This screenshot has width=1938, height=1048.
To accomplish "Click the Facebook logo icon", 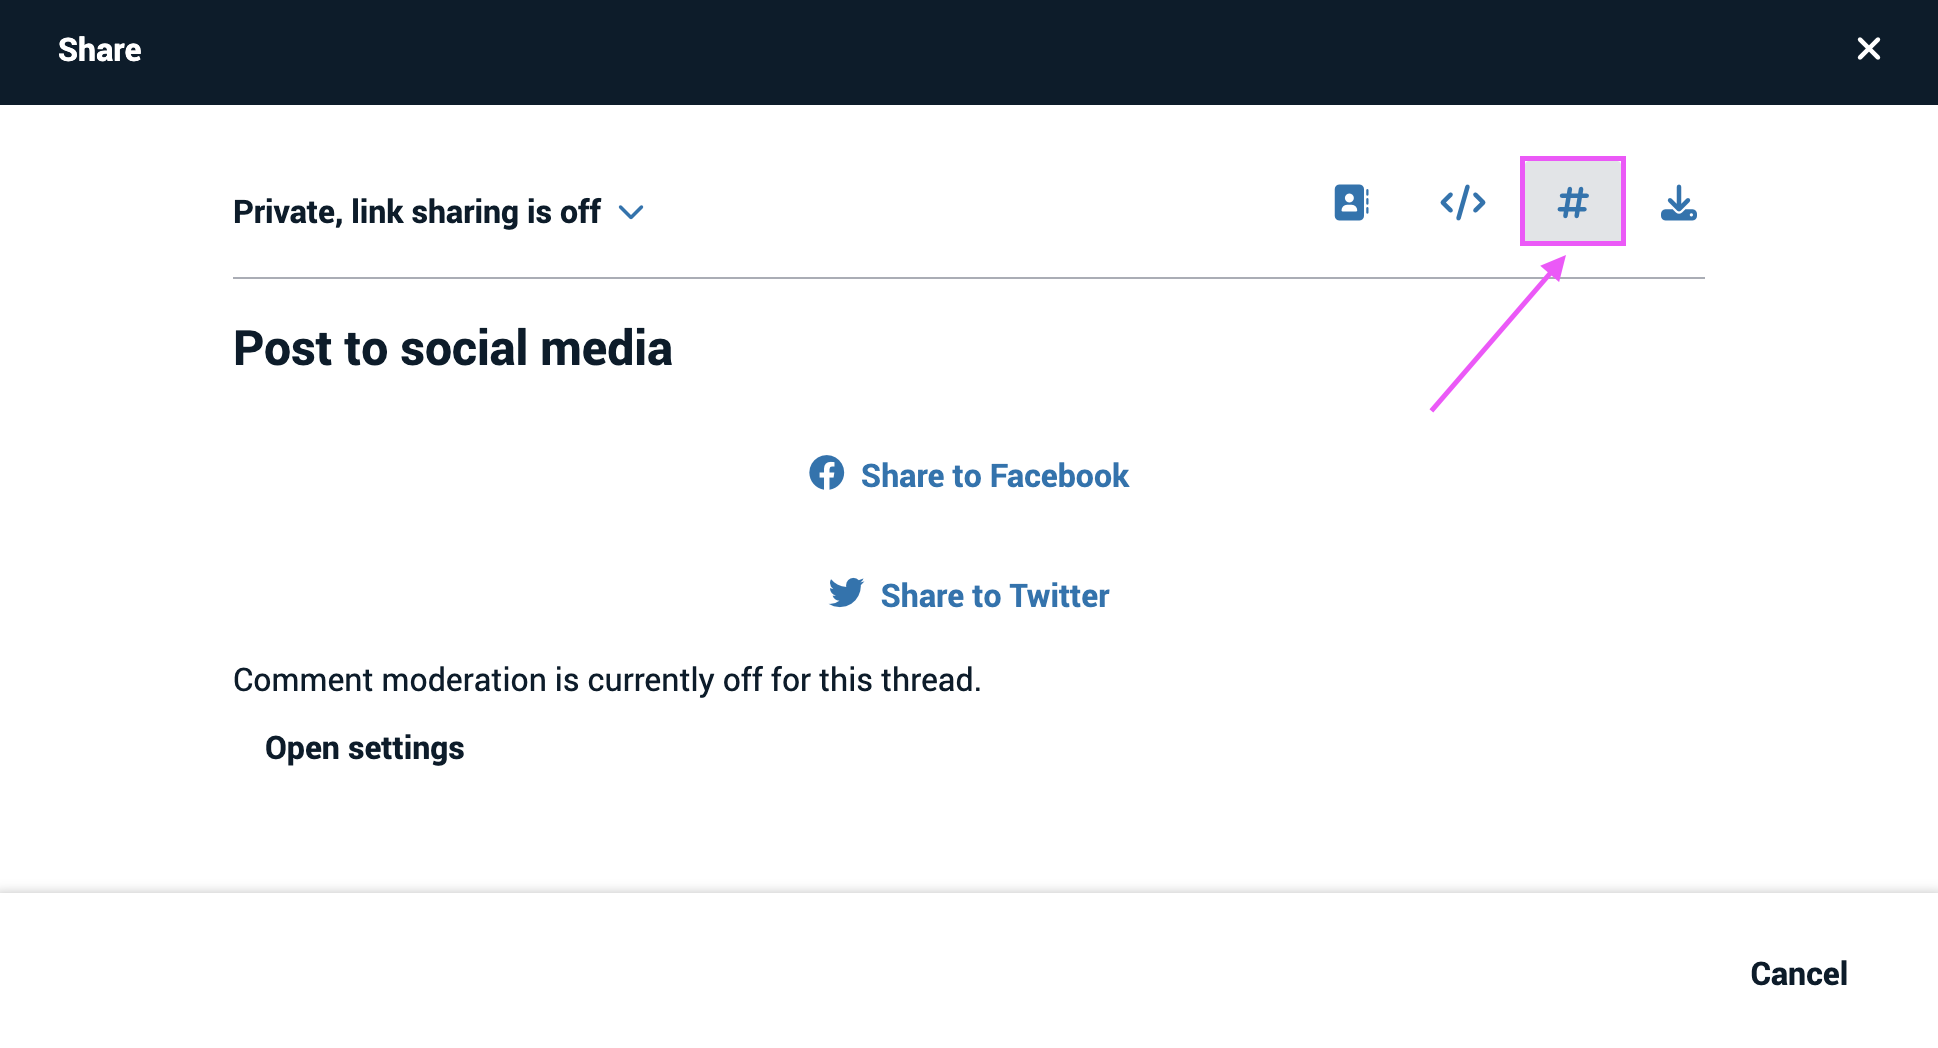I will pos(826,473).
